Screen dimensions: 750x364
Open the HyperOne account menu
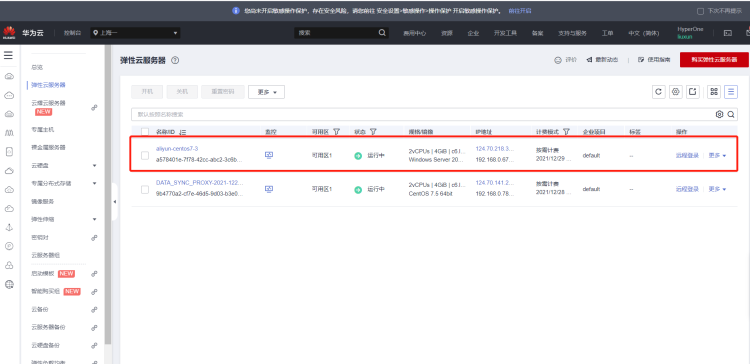coord(690,33)
